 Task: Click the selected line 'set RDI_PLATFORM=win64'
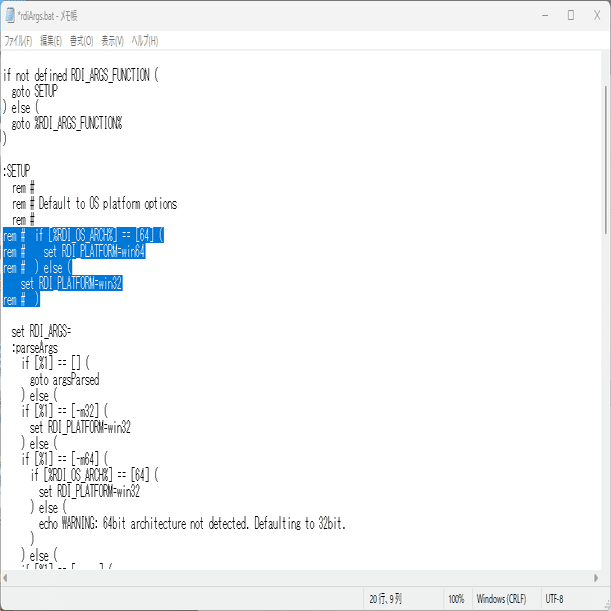click(x=74, y=252)
